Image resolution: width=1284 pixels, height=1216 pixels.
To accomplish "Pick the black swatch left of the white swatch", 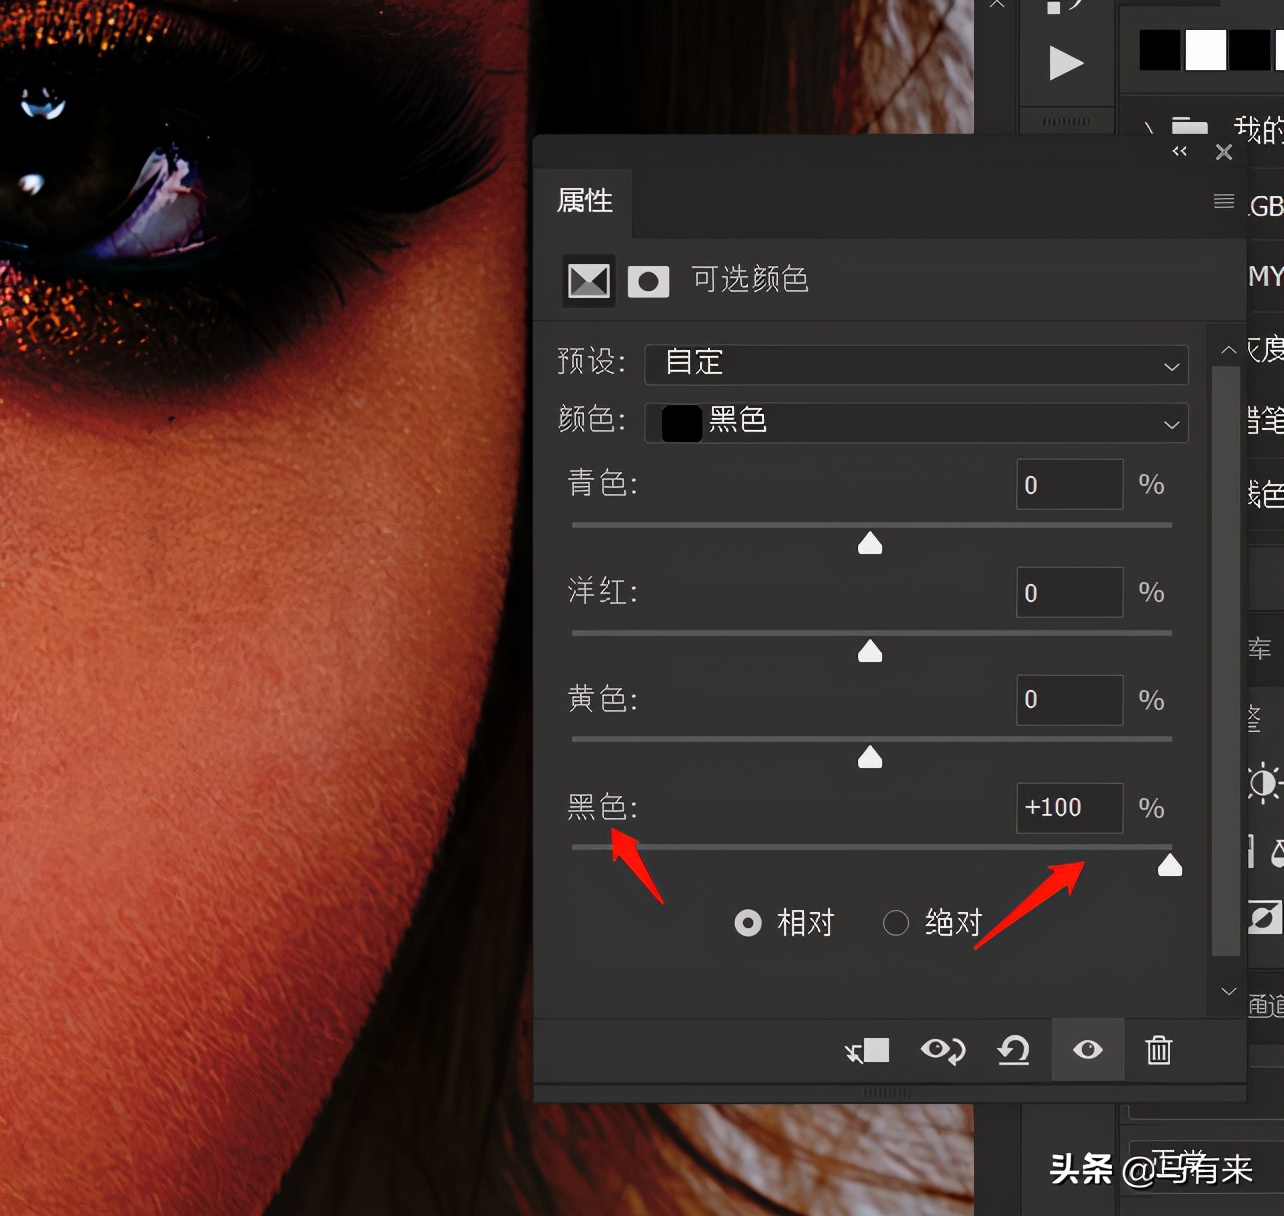I will point(1160,50).
